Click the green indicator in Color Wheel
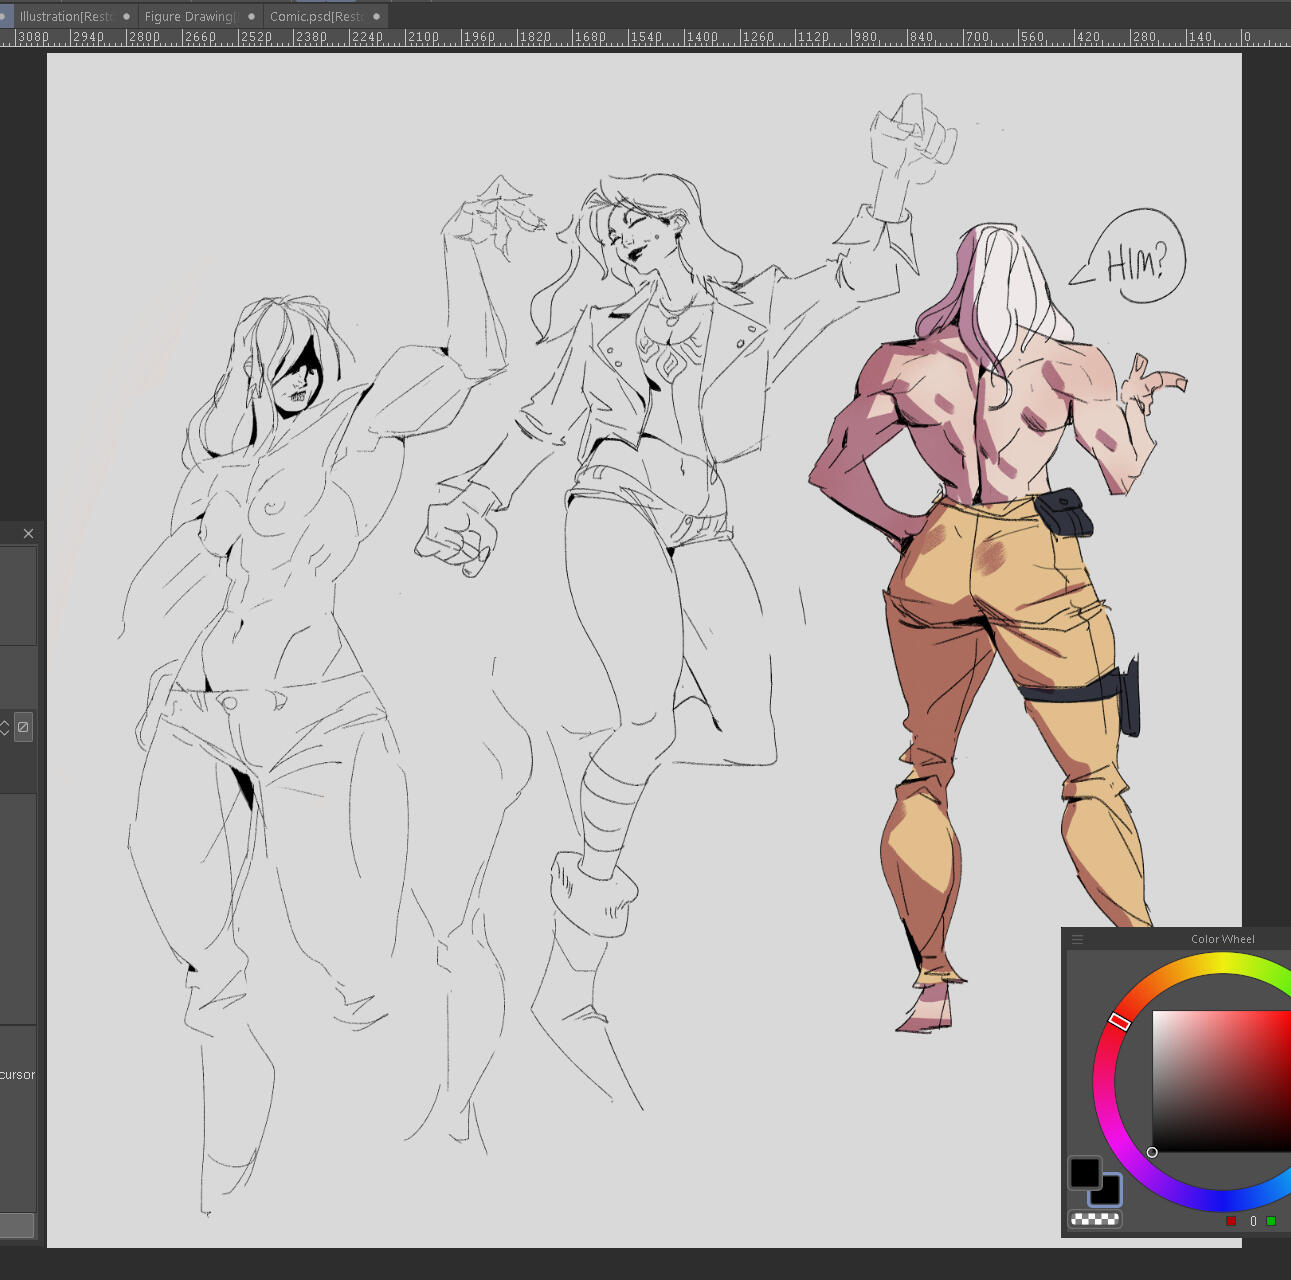The width and height of the screenshot is (1291, 1280). 1271,1221
